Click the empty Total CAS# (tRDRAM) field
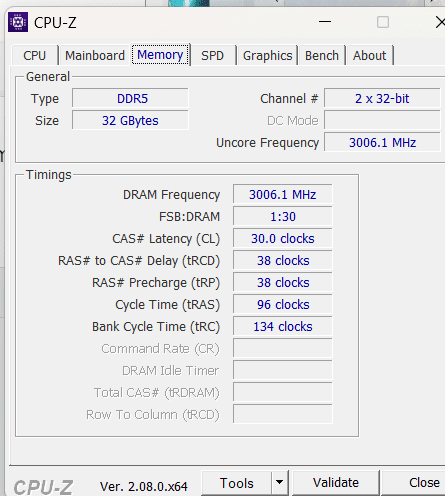This screenshot has width=445, height=496. click(x=283, y=393)
